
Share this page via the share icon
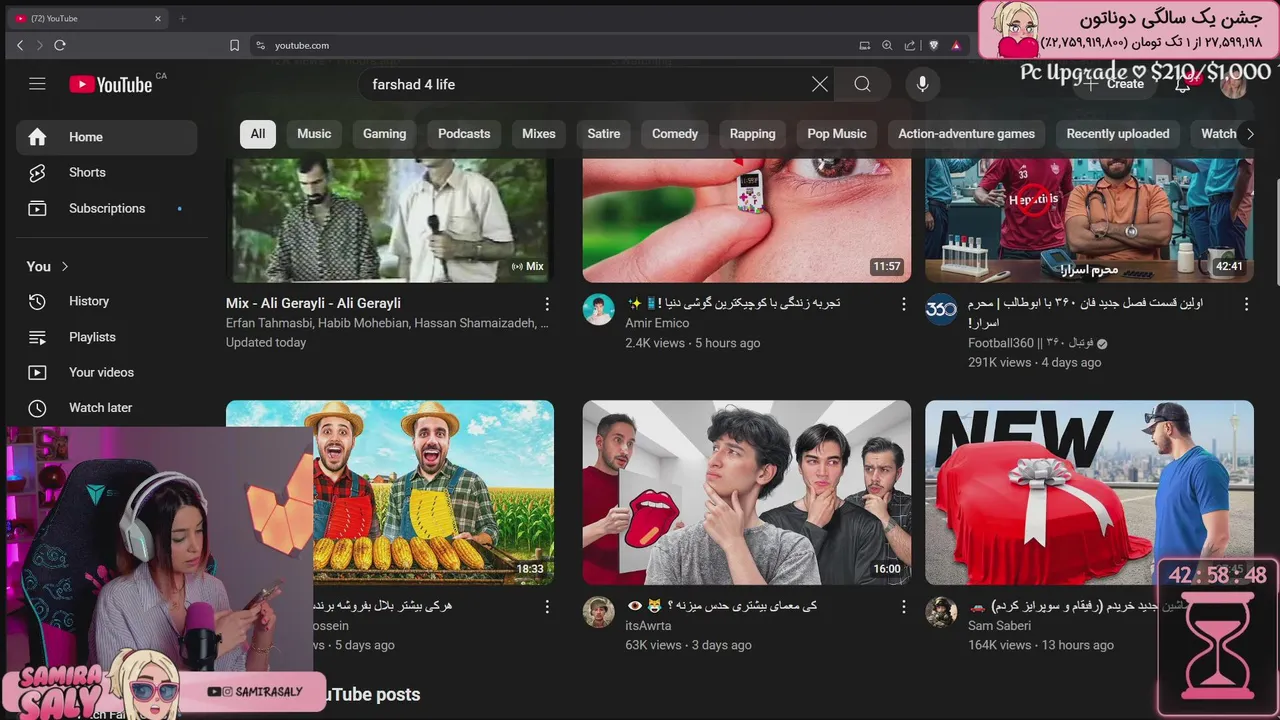[910, 45]
